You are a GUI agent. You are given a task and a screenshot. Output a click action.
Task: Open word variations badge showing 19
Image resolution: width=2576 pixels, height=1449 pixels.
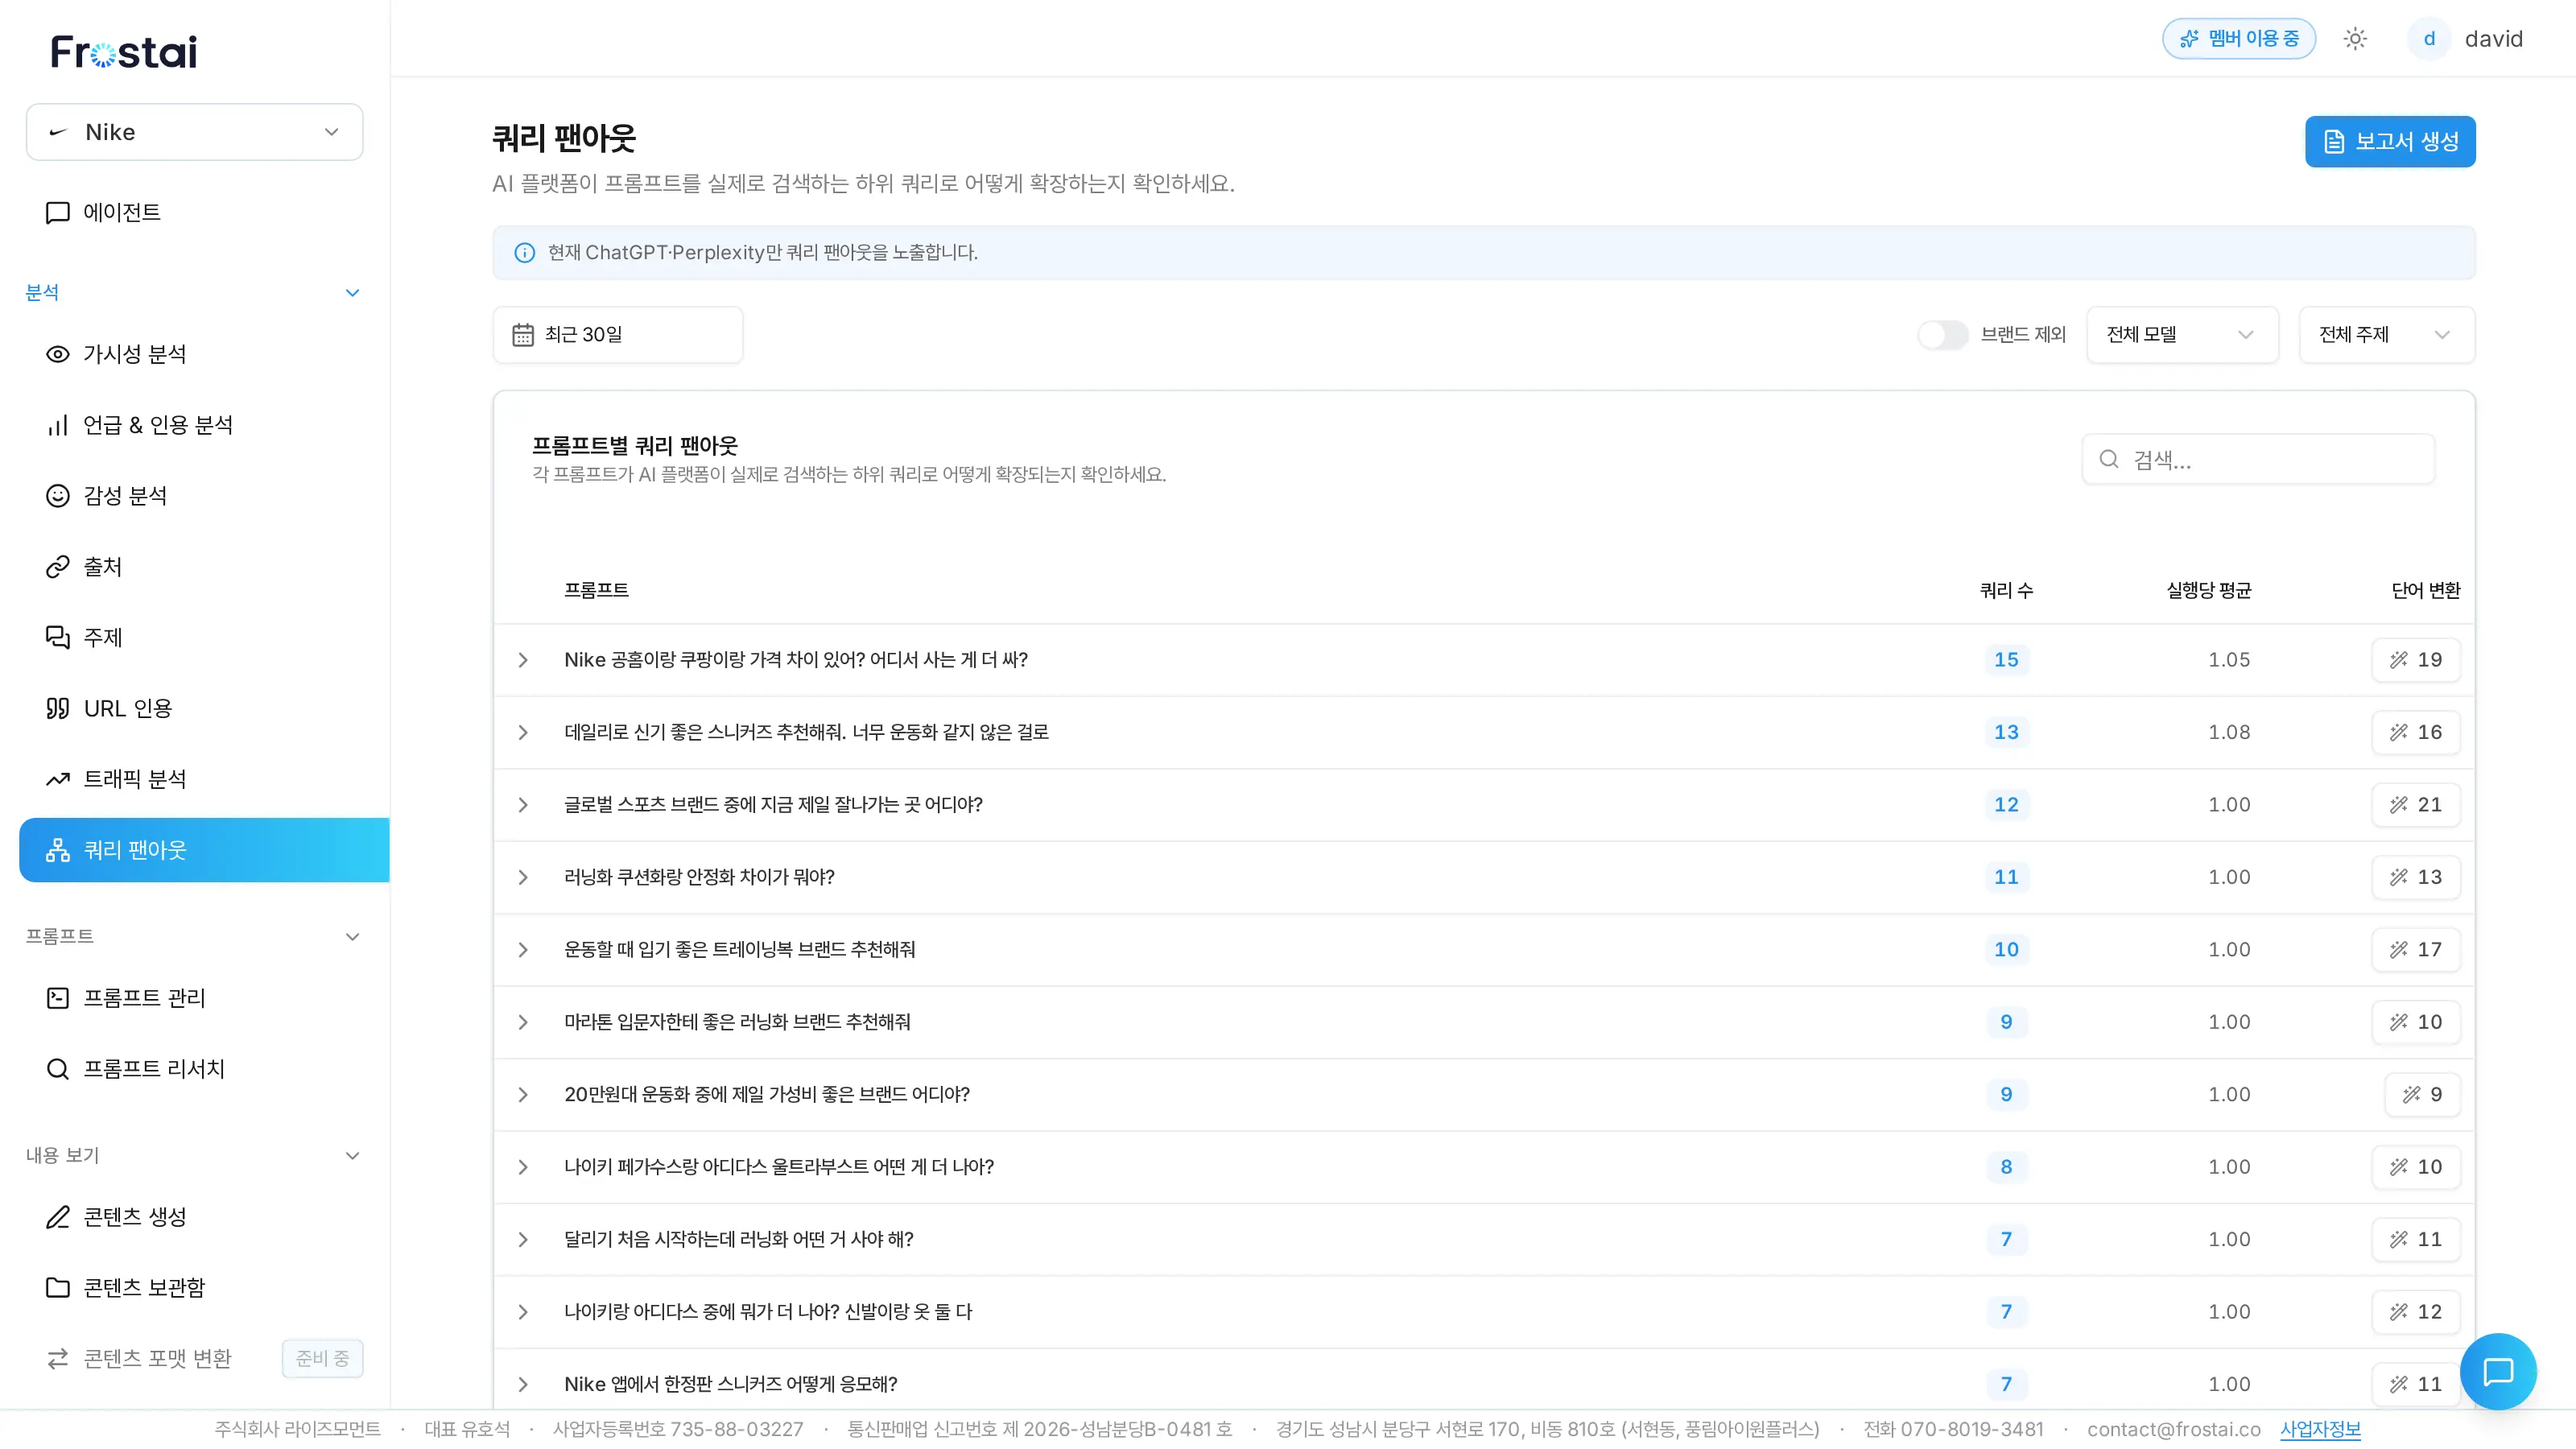(2415, 660)
